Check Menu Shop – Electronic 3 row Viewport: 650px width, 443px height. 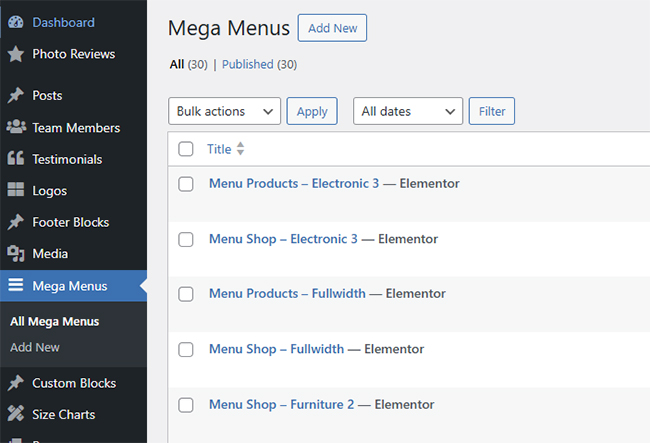click(x=186, y=239)
